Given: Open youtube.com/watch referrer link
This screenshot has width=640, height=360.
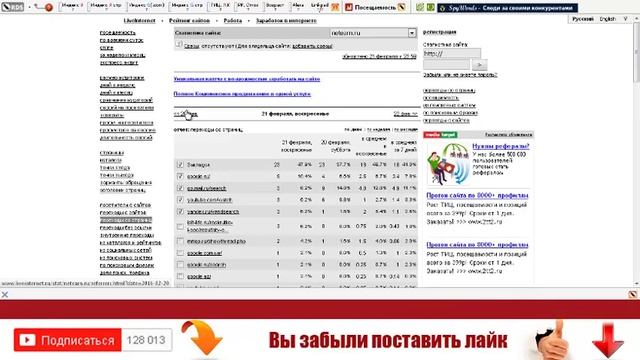Looking at the screenshot, I should (x=209, y=200).
